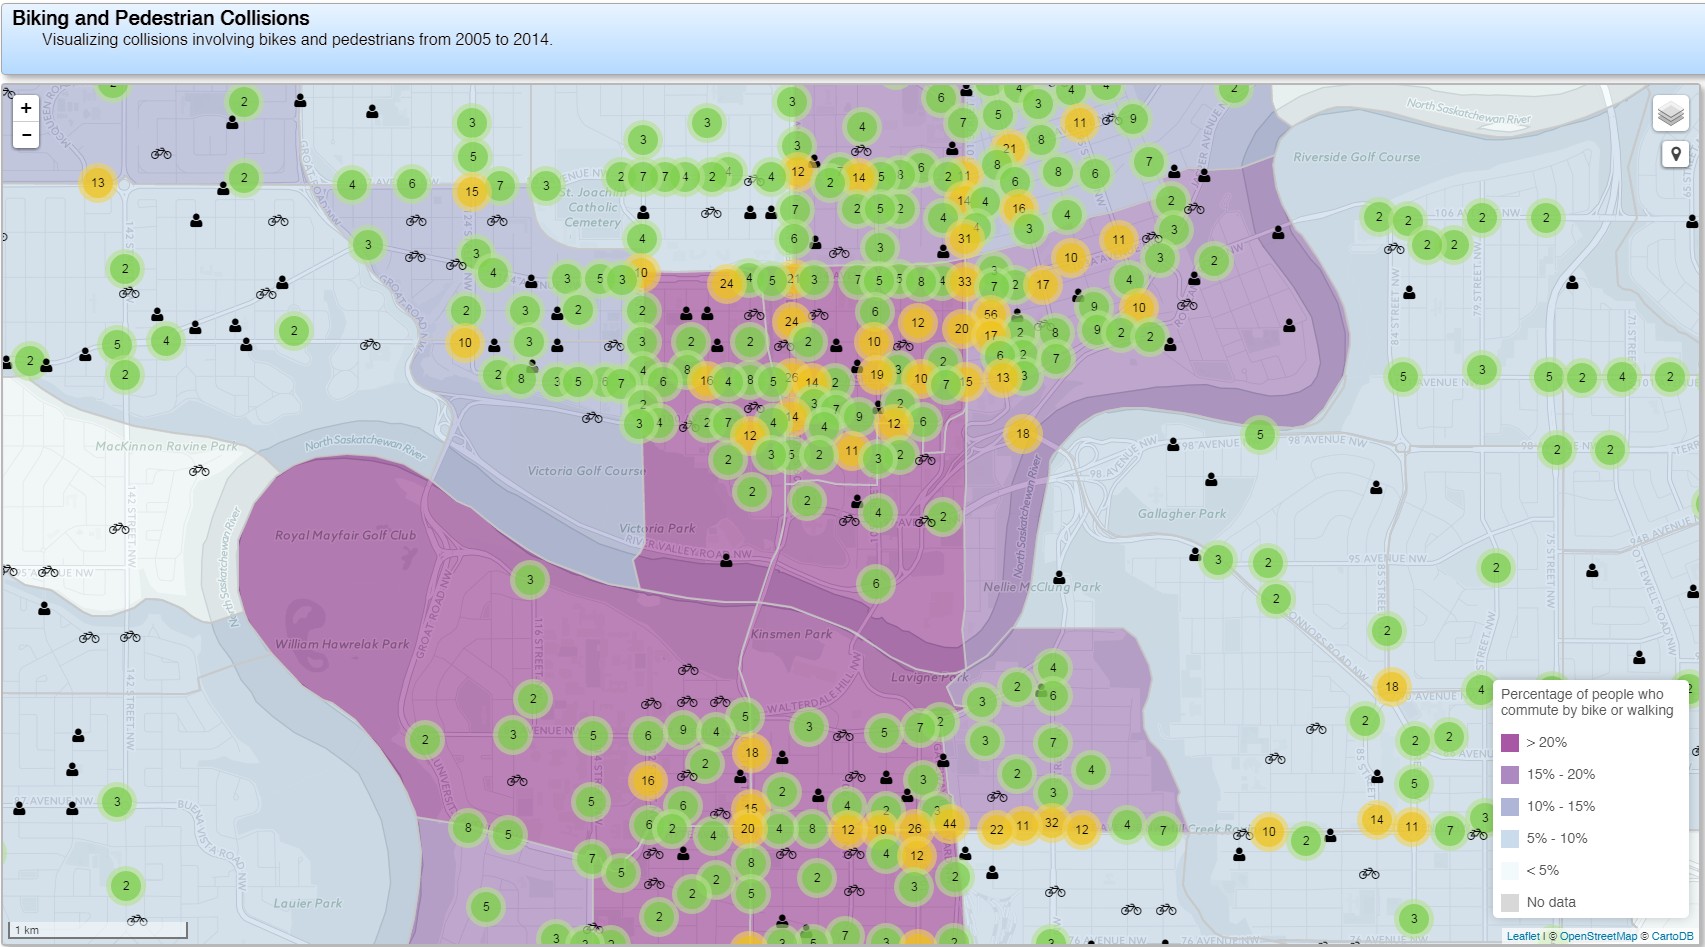Click the < 5% legend swatch
Screen dimensions: 1705x947
[x=1510, y=870]
